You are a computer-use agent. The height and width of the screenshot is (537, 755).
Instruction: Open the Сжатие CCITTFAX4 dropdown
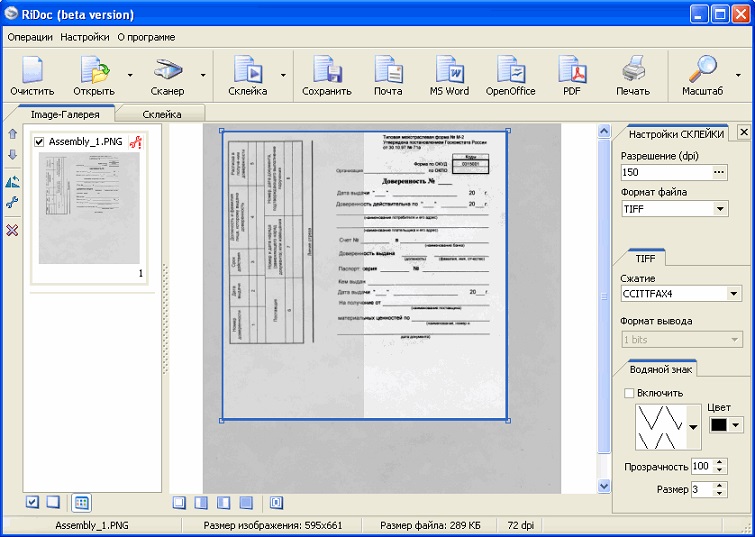733,293
